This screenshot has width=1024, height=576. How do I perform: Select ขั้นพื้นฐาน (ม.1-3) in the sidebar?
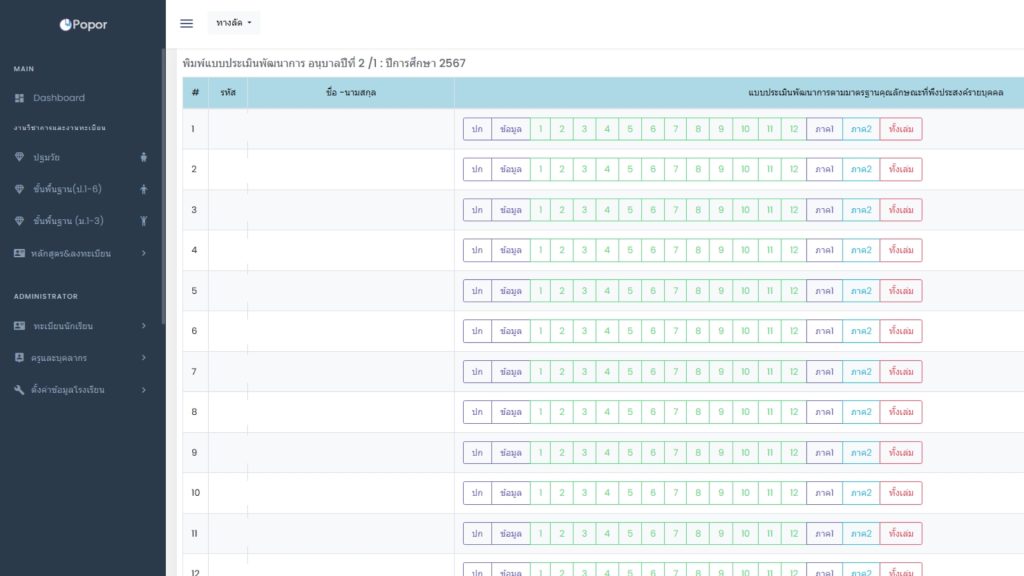coord(68,221)
